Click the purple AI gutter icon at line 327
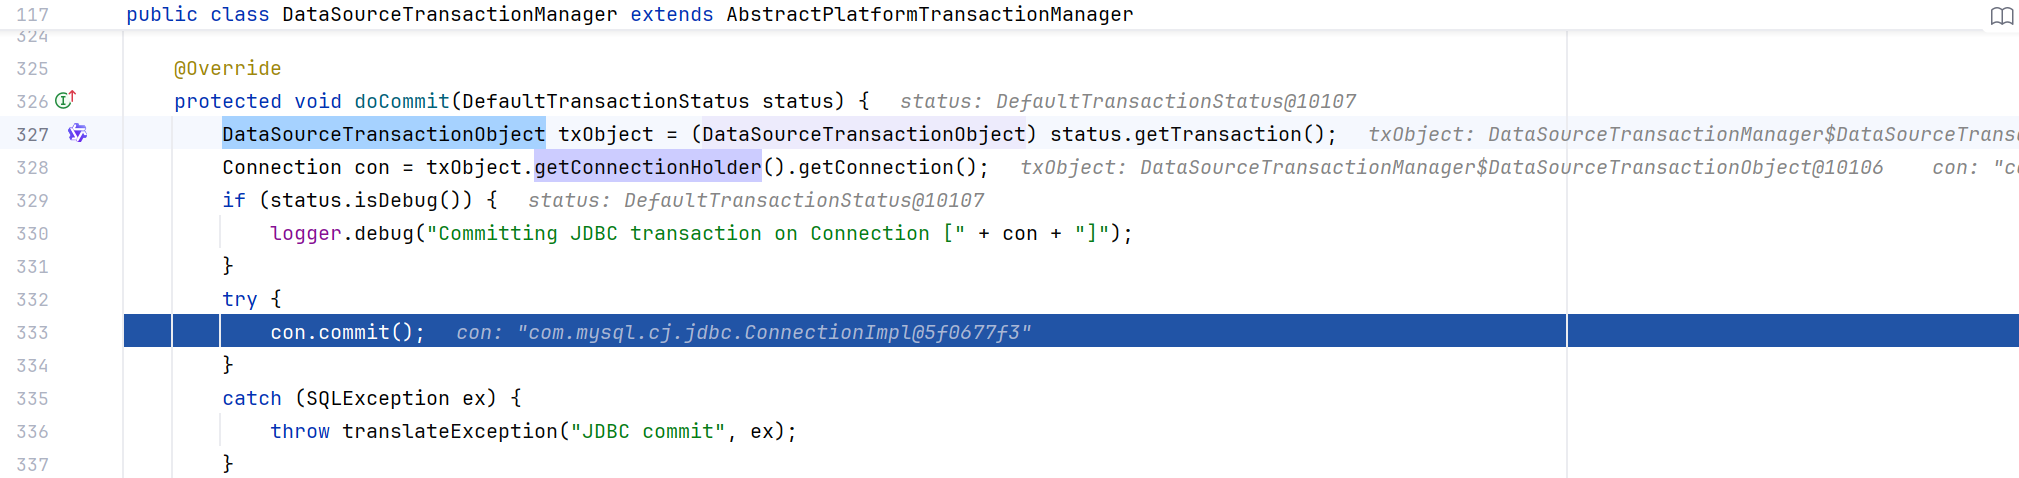 (77, 133)
